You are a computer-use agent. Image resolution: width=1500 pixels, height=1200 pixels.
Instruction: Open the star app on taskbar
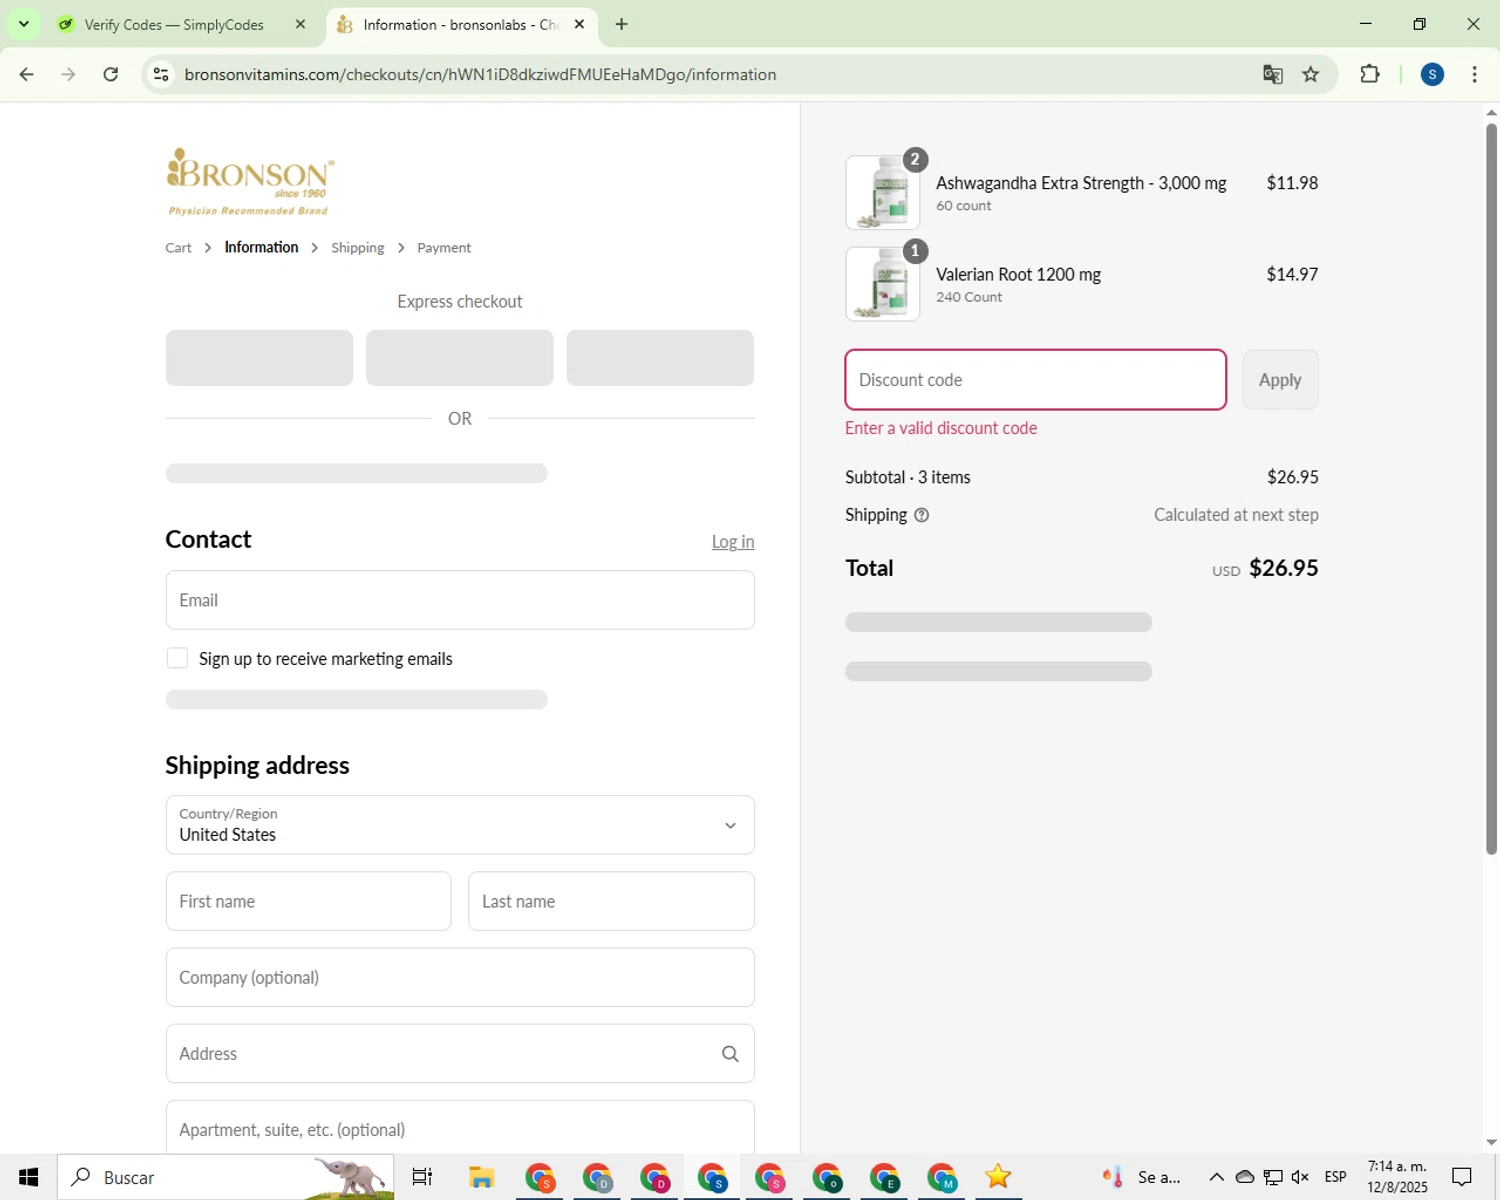[x=998, y=1177]
